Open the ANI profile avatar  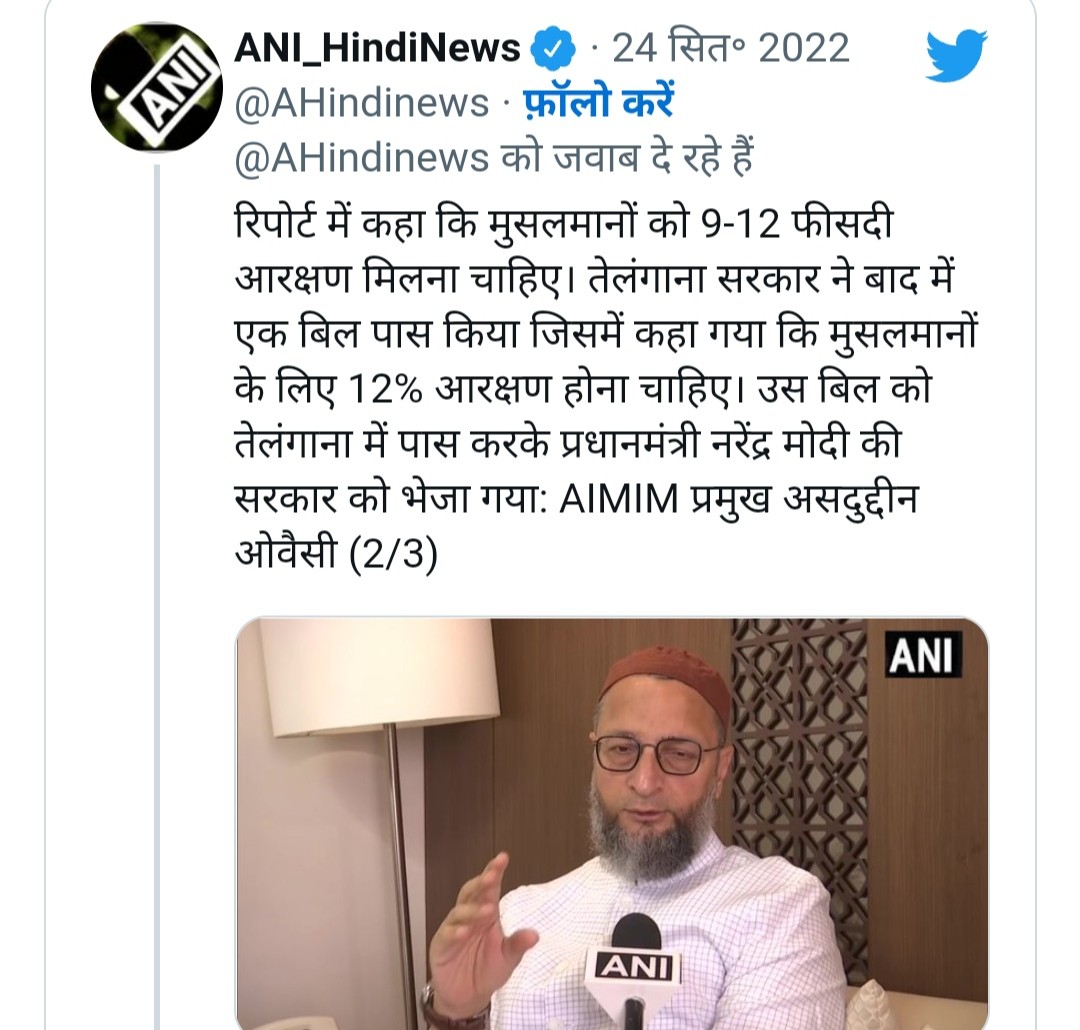pyautogui.click(x=156, y=87)
